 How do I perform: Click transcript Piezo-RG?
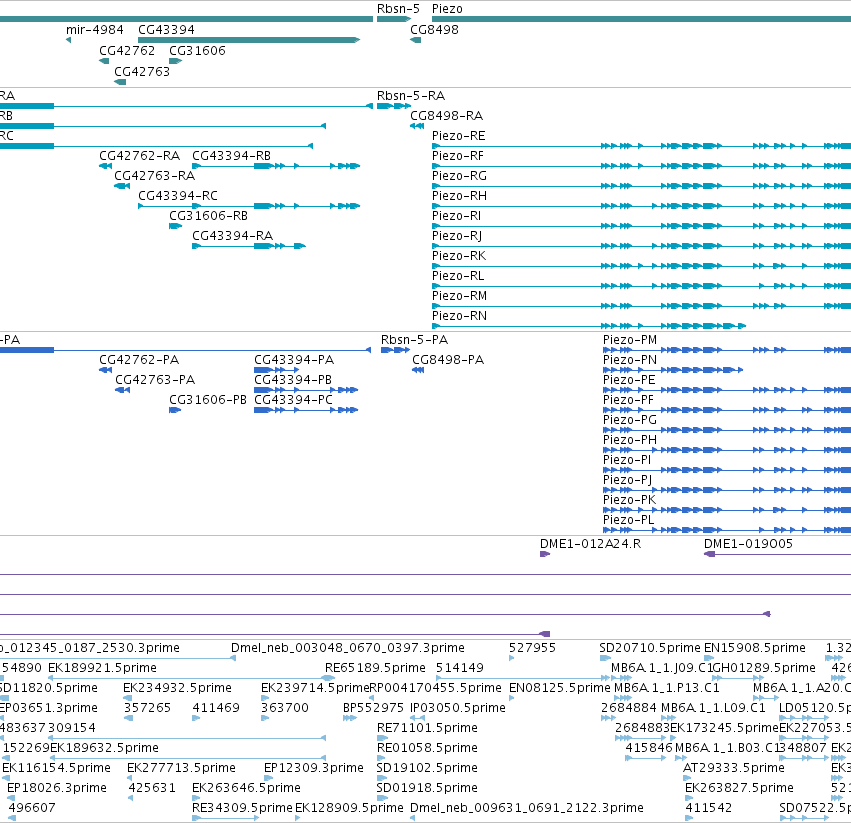pyautogui.click(x=459, y=176)
